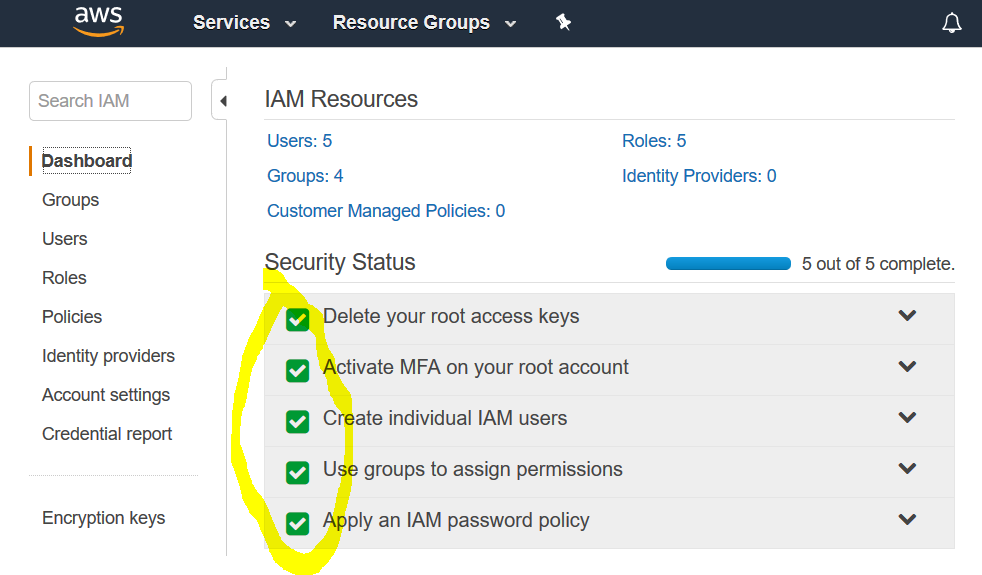
Task: Open the Resource Groups dropdown
Action: (424, 22)
